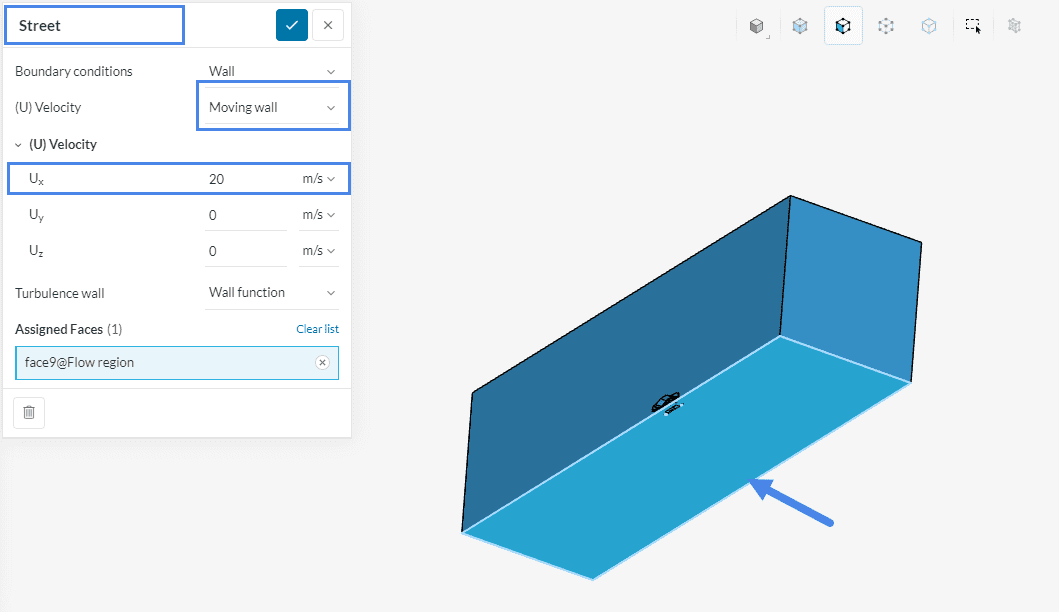Viewport: 1059px width, 612px height.
Task: Choose the outlined cube edge selection icon
Action: (929, 26)
